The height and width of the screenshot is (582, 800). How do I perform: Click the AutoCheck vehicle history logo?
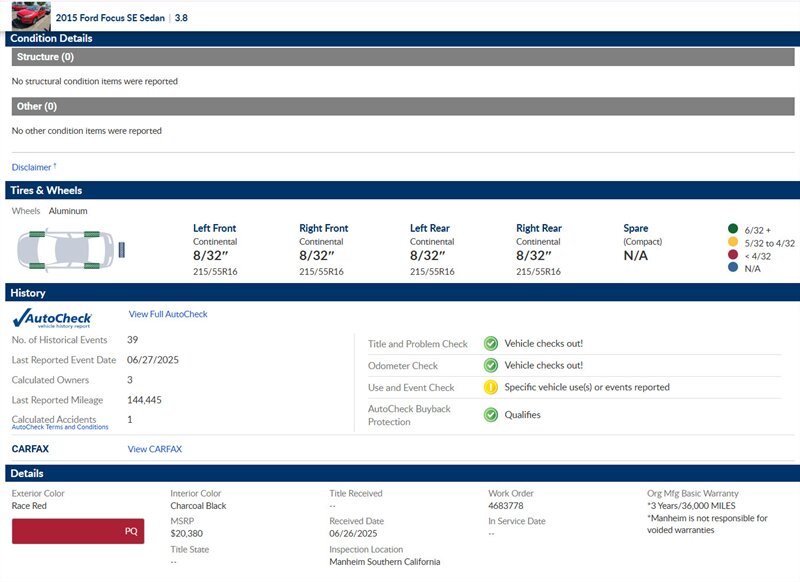(x=51, y=318)
